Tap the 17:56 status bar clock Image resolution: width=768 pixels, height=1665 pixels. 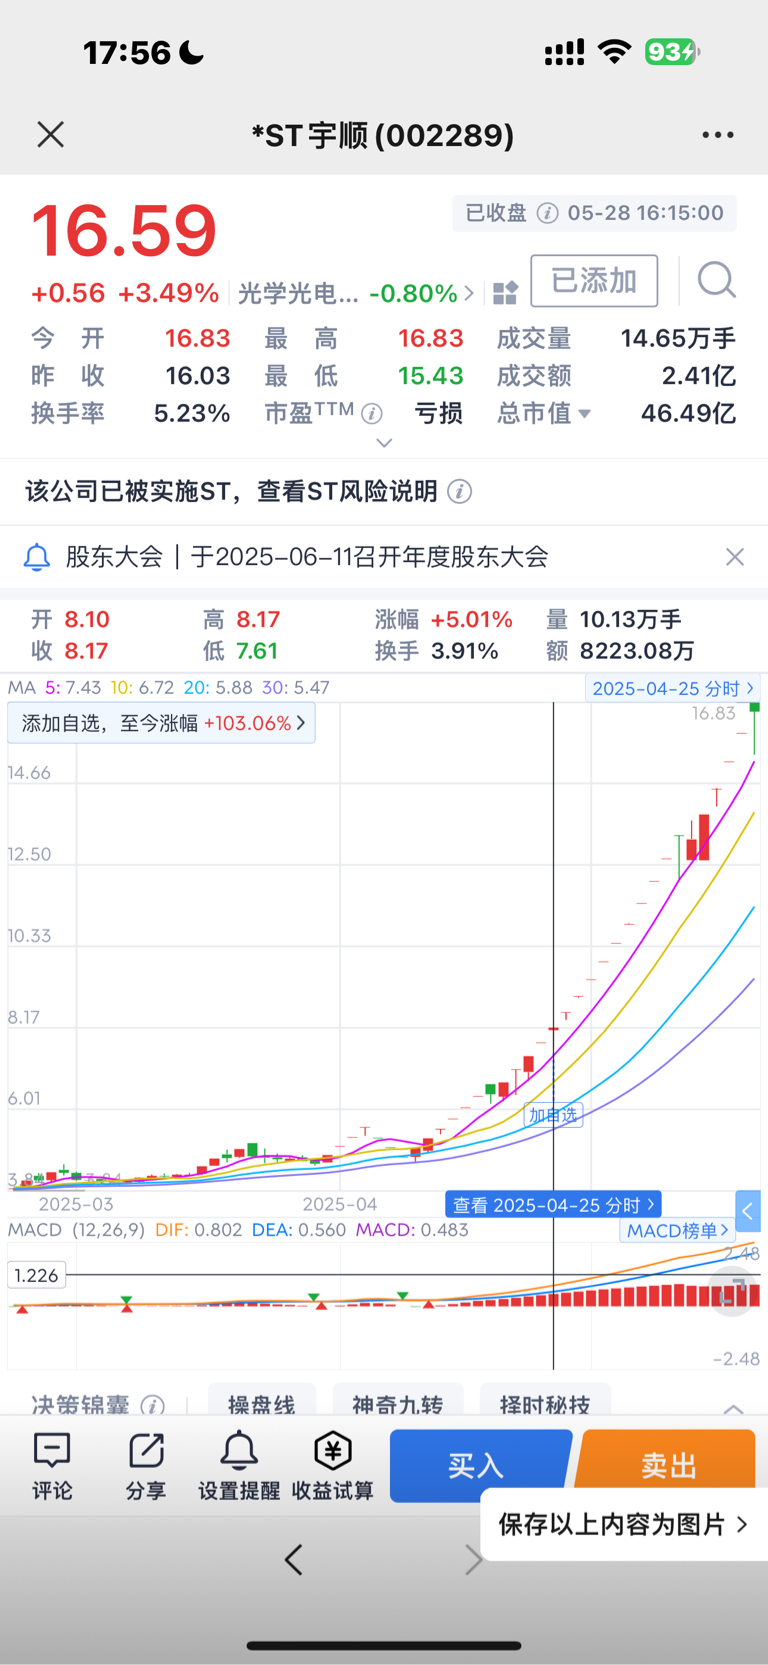(x=127, y=52)
